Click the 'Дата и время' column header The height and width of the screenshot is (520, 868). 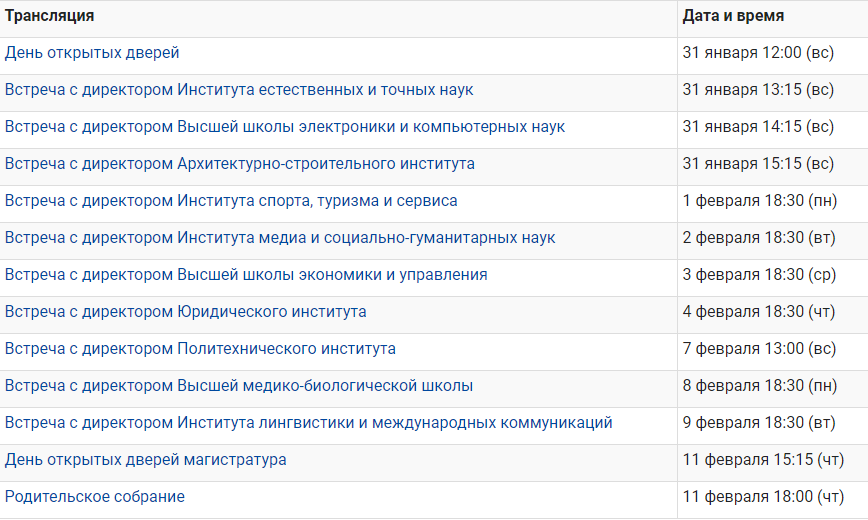pos(733,16)
